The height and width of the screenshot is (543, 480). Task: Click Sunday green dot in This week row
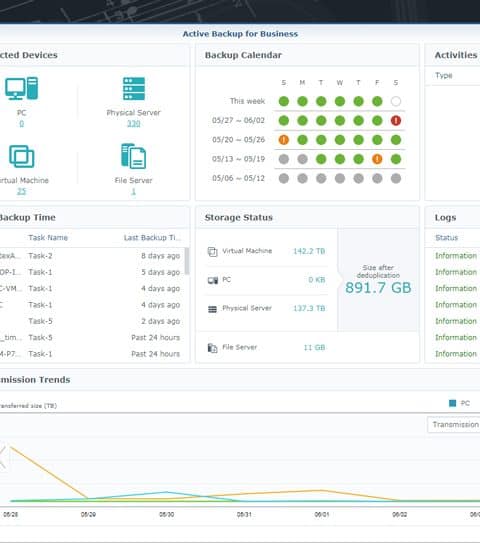[284, 101]
